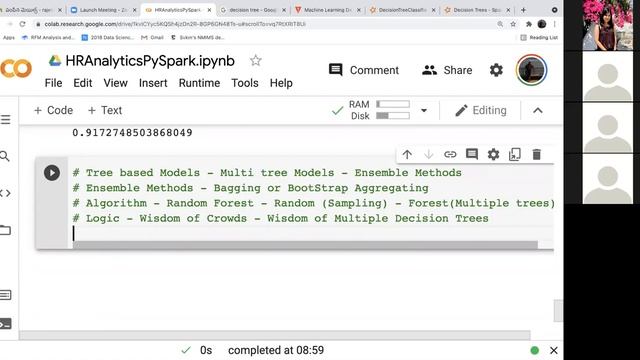Screen dimensions: 640x360
Task: Click Disk usage bar
Action: (x=393, y=116)
